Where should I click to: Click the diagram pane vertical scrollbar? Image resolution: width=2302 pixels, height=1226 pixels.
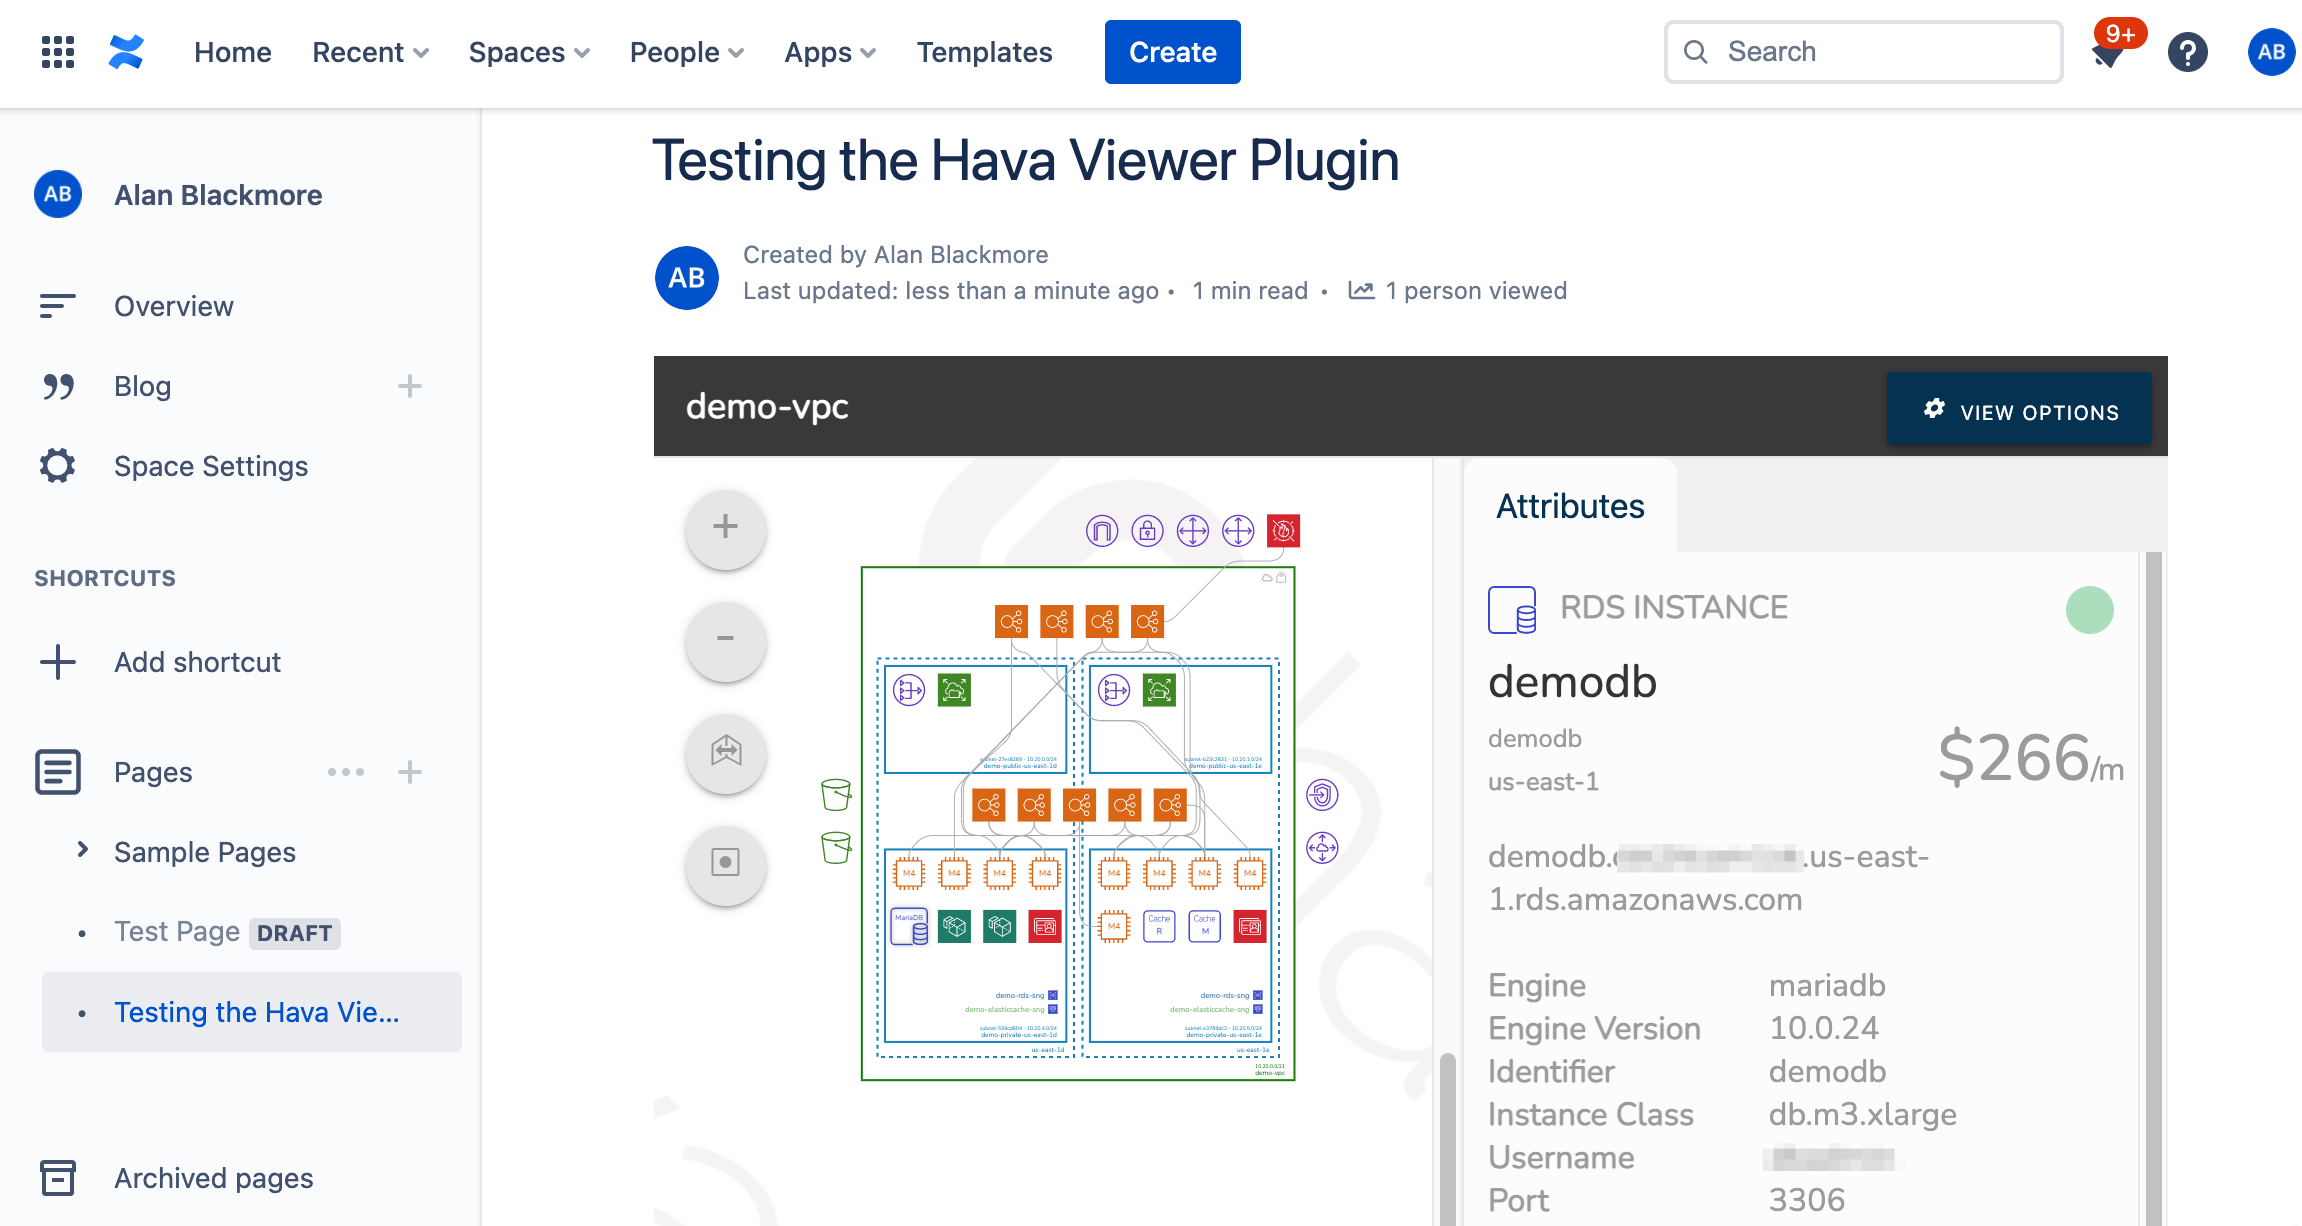click(1447, 1138)
